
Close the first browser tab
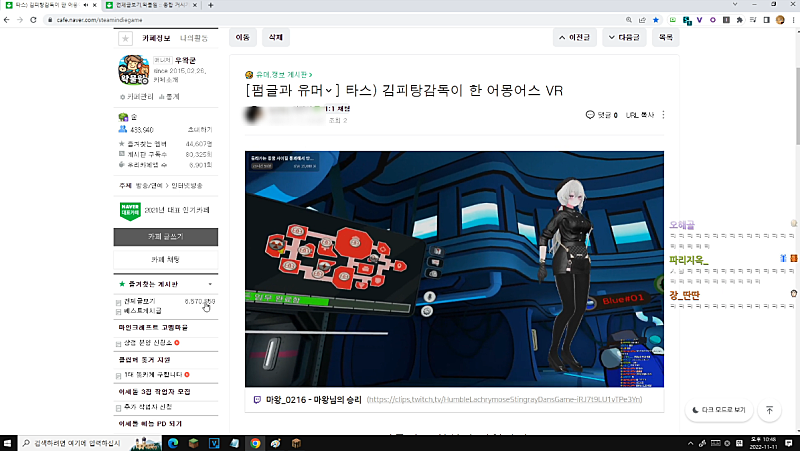click(x=94, y=5)
